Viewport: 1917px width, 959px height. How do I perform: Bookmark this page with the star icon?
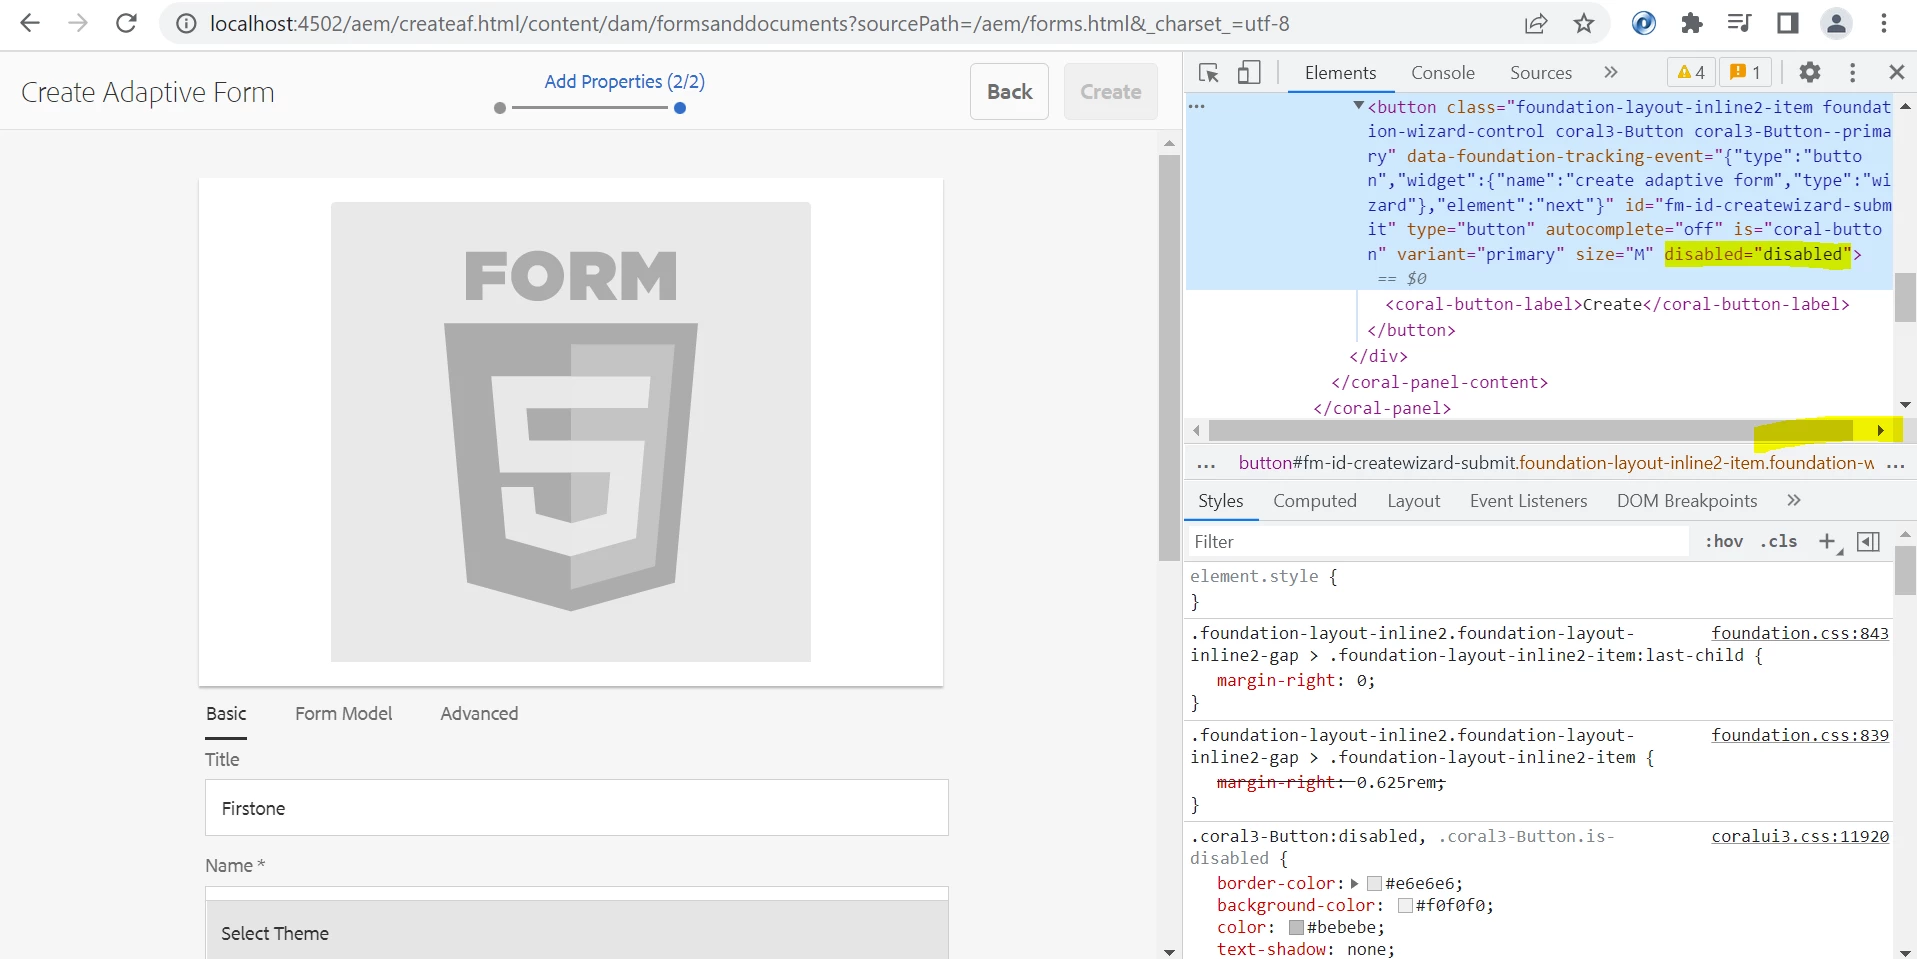click(x=1584, y=23)
